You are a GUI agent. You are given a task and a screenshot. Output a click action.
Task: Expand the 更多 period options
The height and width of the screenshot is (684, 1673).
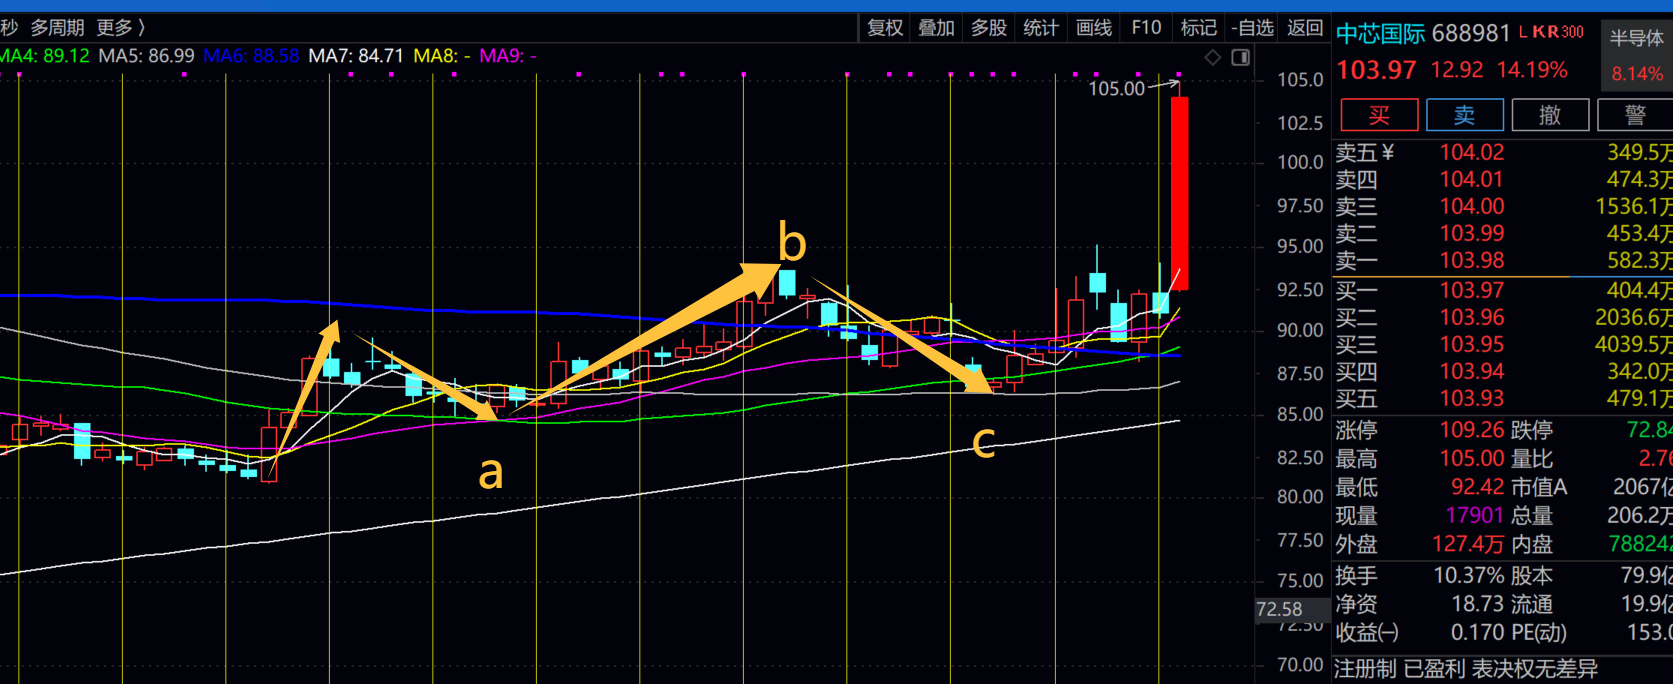click(x=120, y=27)
